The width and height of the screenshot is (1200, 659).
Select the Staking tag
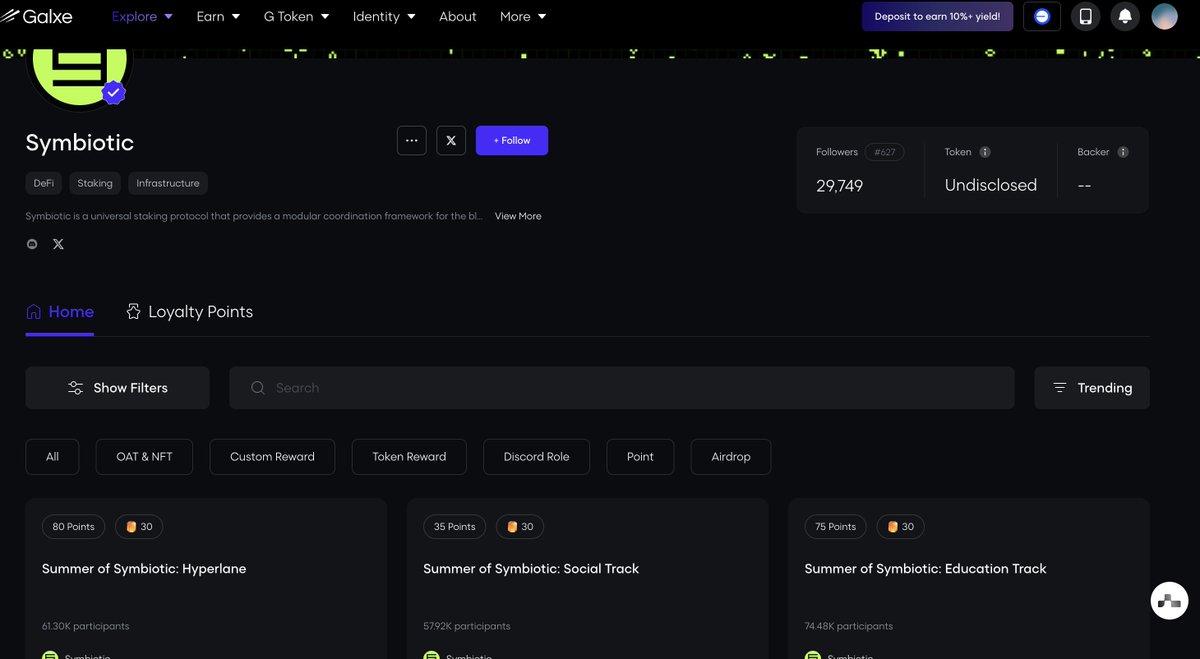(x=95, y=183)
